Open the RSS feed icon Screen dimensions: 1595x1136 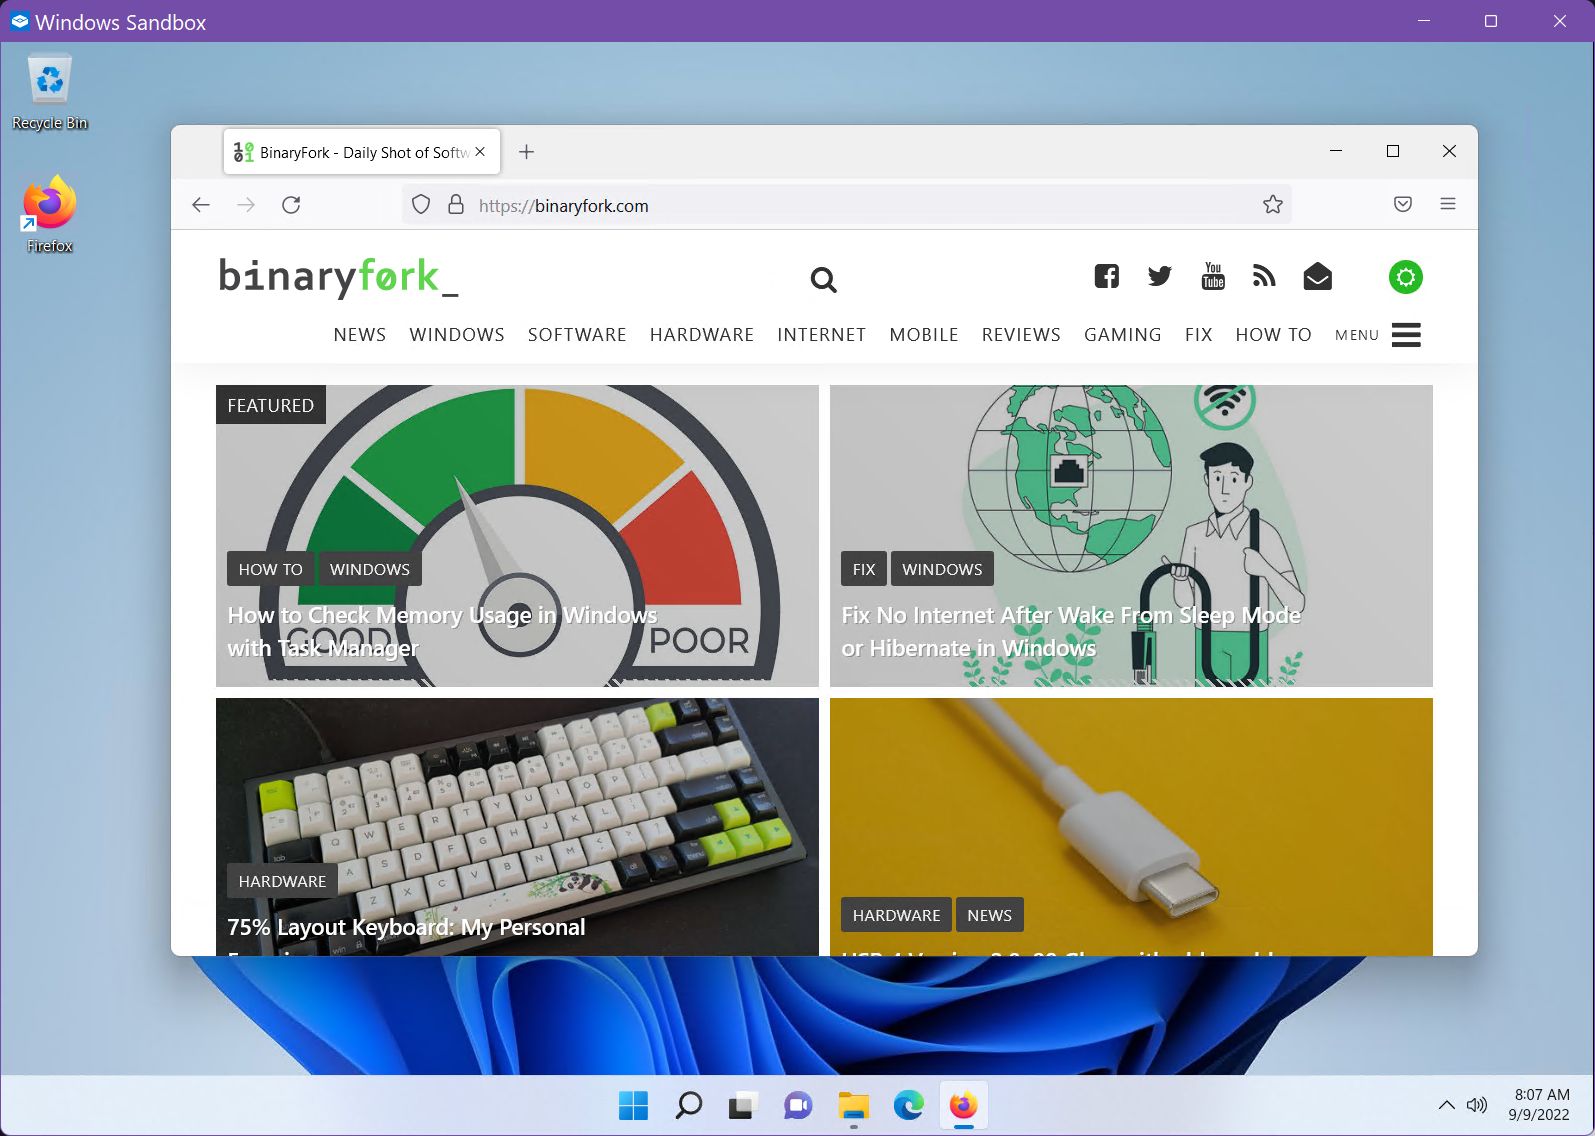(1264, 277)
